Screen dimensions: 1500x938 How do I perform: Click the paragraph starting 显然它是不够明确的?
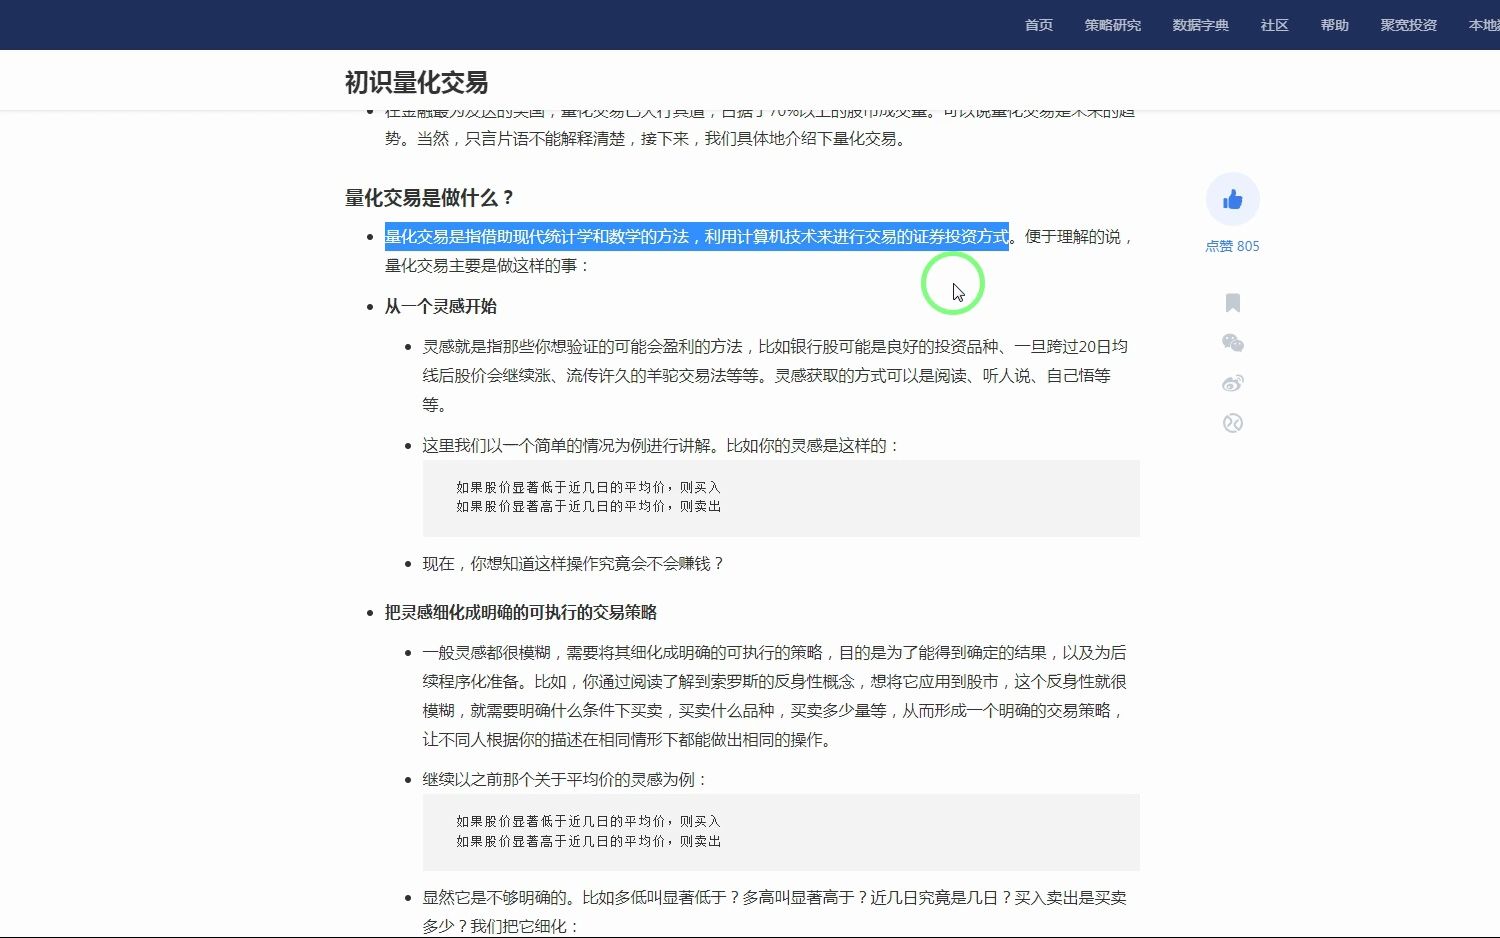(775, 912)
